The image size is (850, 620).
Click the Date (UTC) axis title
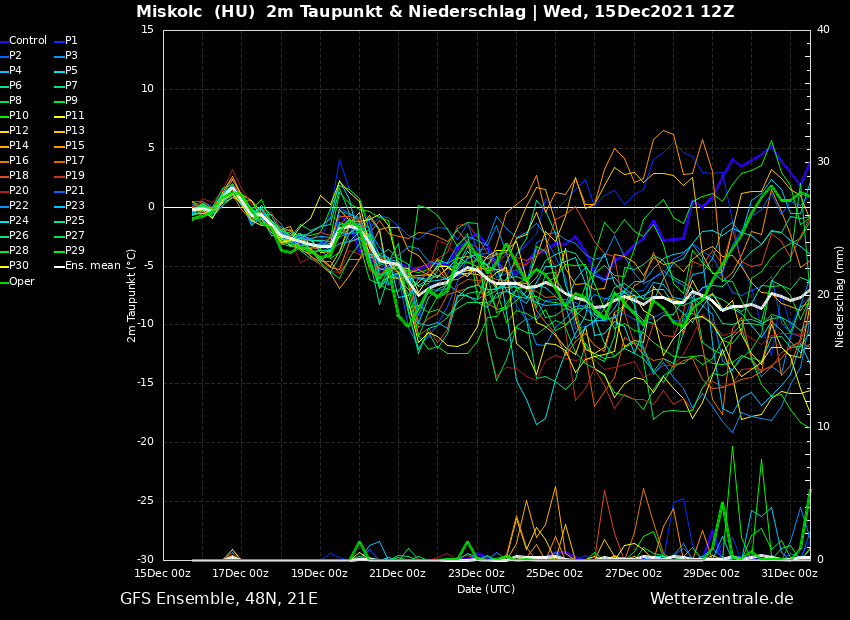pos(486,590)
